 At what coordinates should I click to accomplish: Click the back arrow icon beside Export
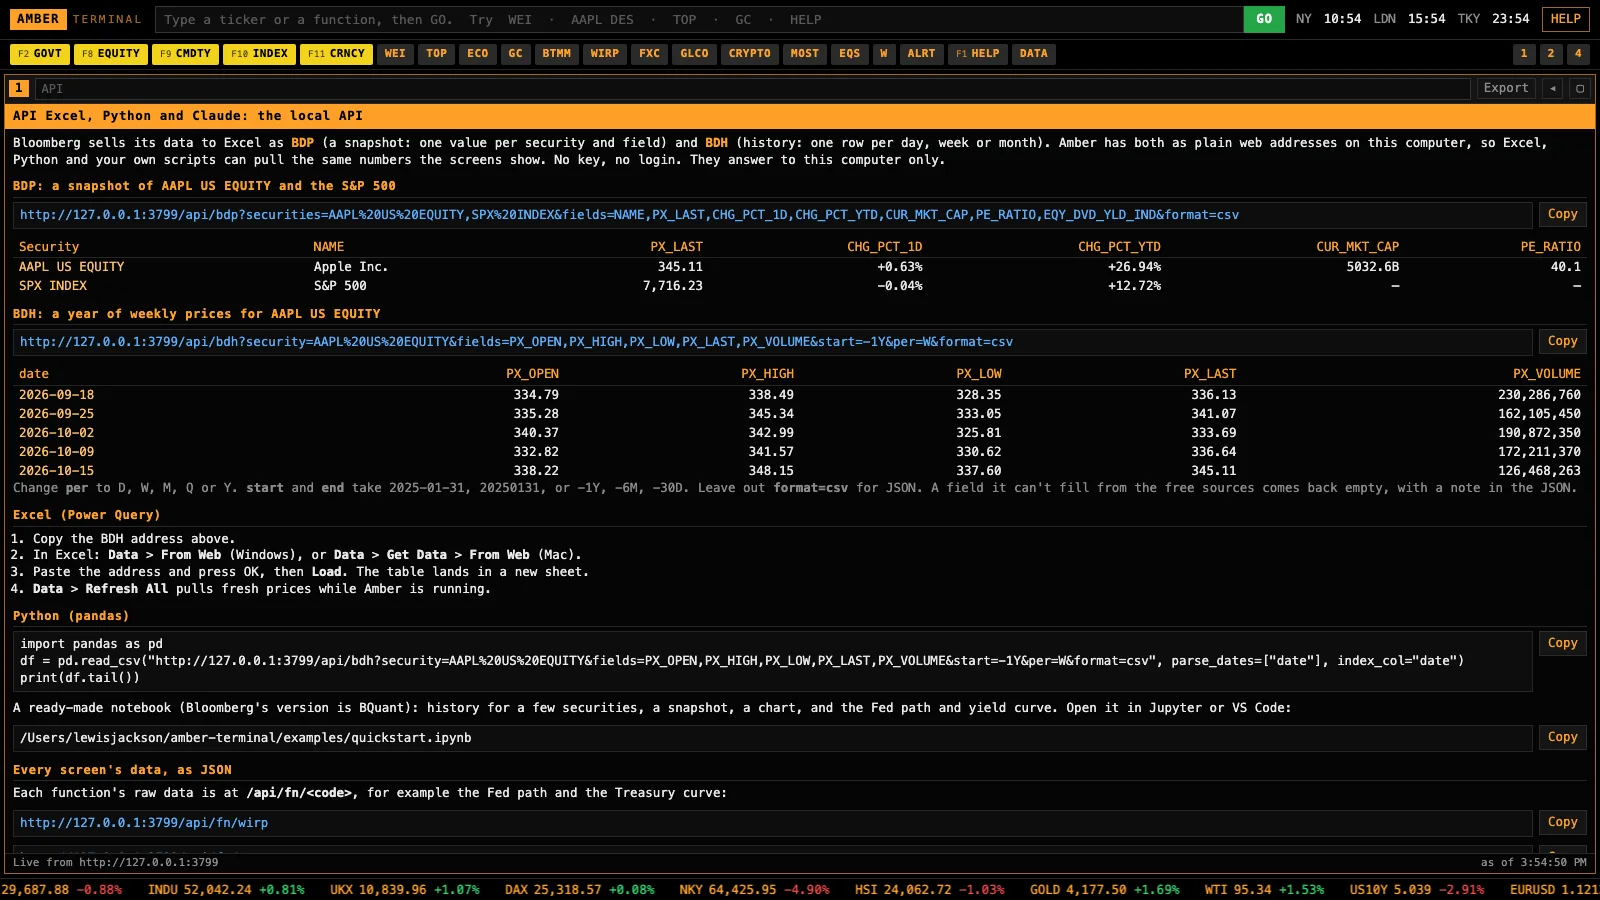[x=1553, y=88]
